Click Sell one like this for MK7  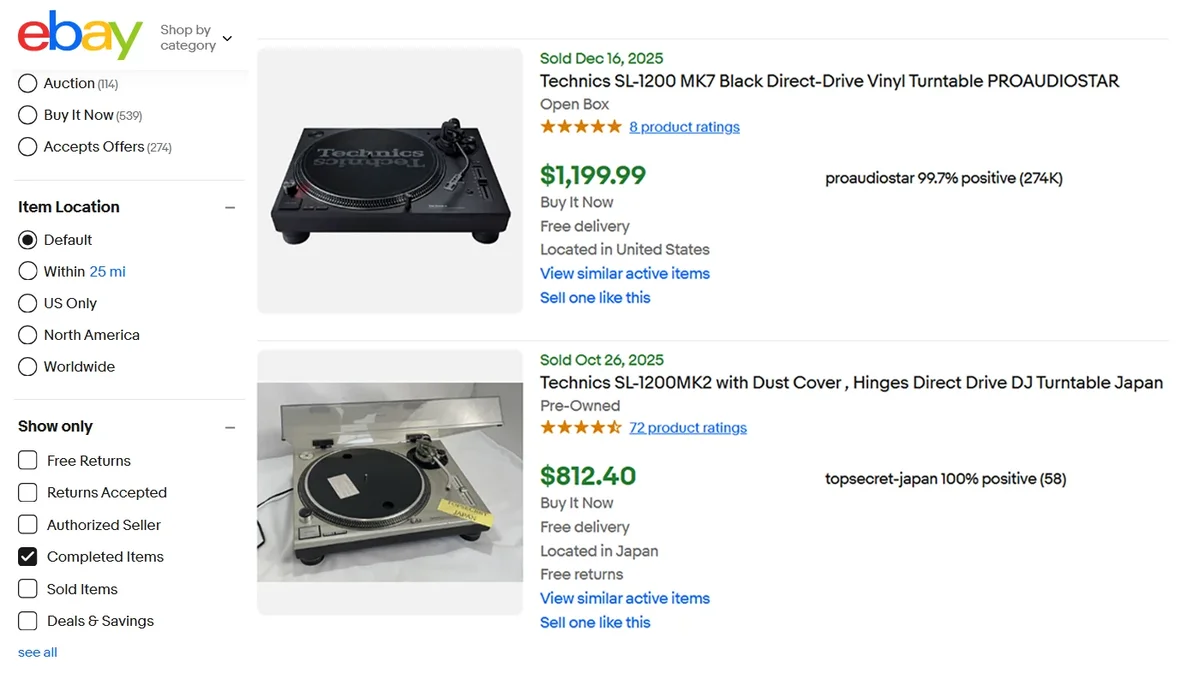click(595, 298)
